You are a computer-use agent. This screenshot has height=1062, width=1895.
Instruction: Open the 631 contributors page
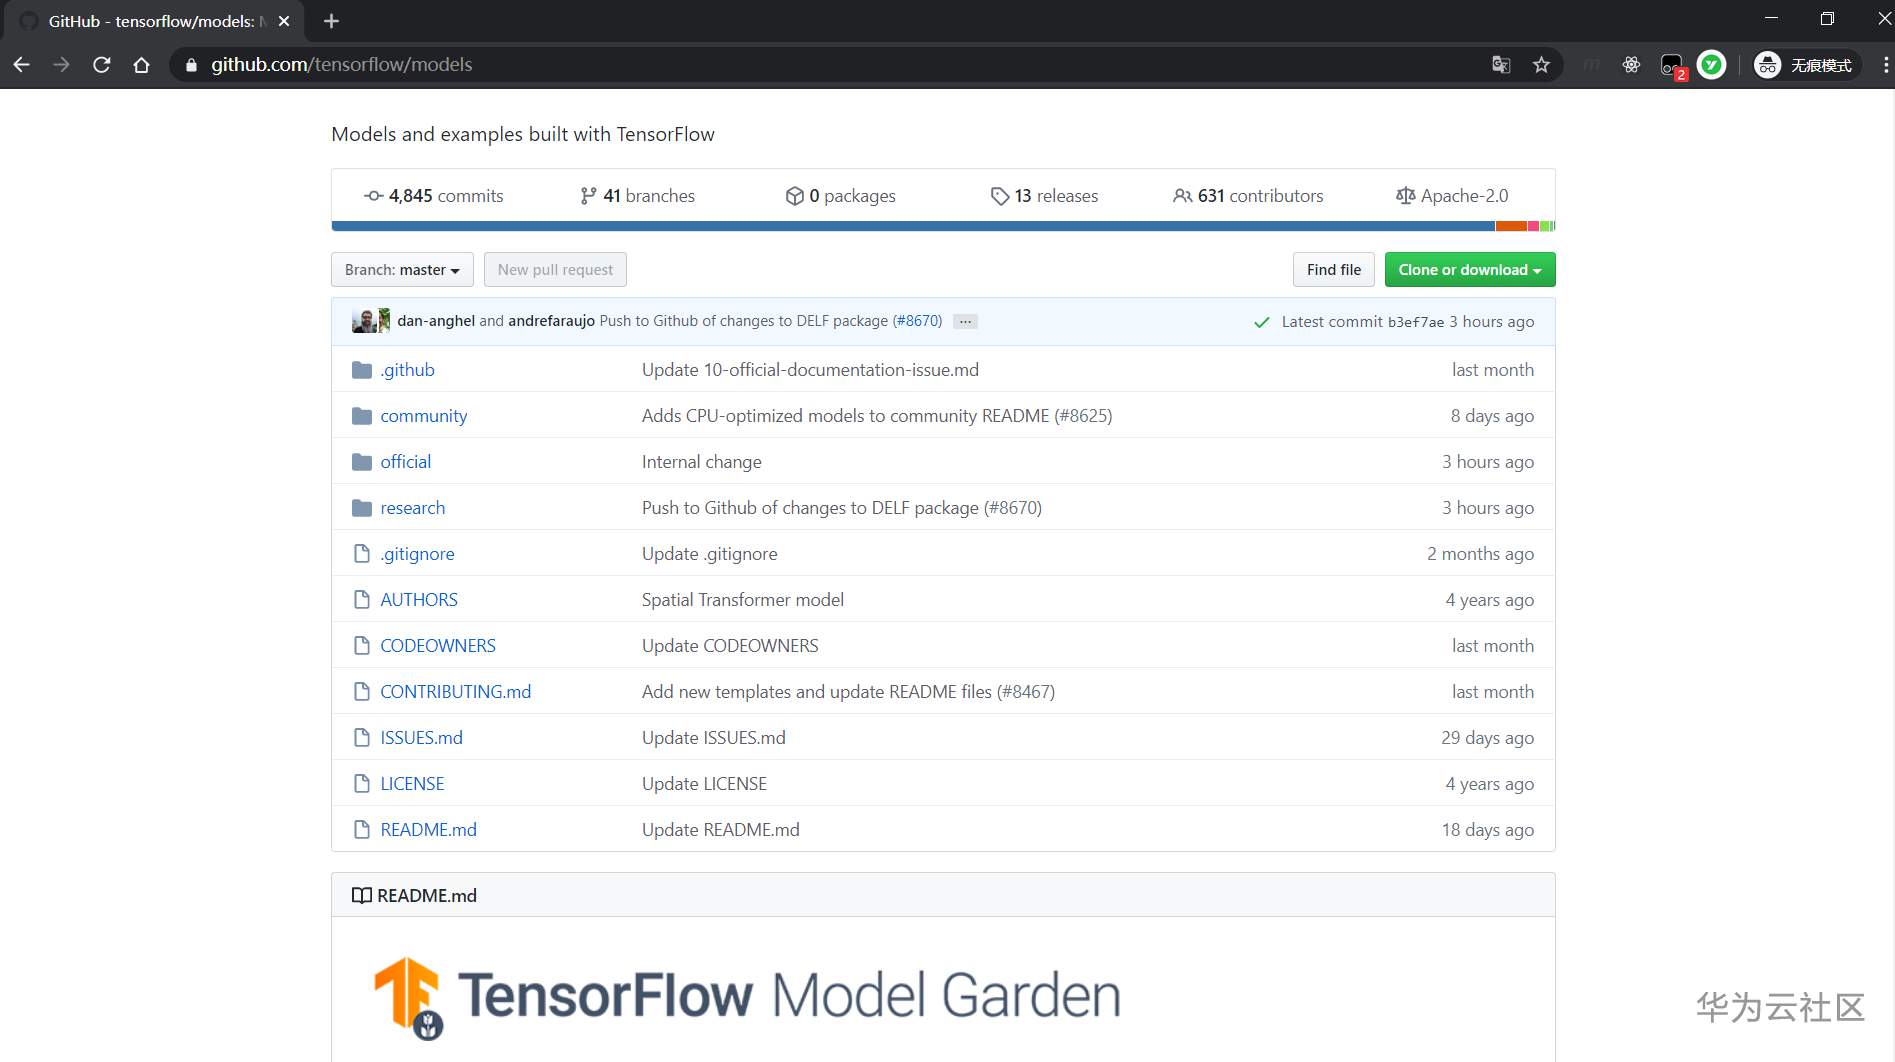click(1248, 196)
